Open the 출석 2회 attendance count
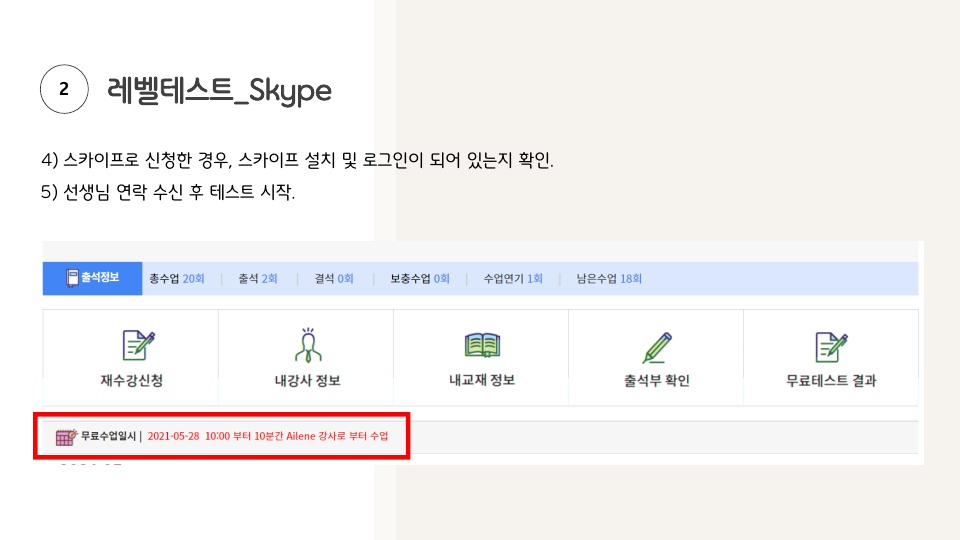 tap(257, 279)
